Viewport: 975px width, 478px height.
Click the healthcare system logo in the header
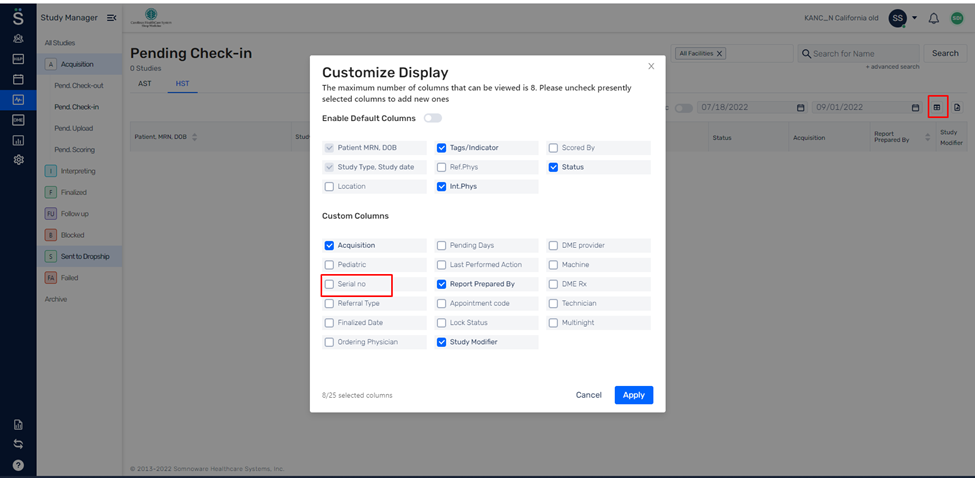[x=150, y=17]
